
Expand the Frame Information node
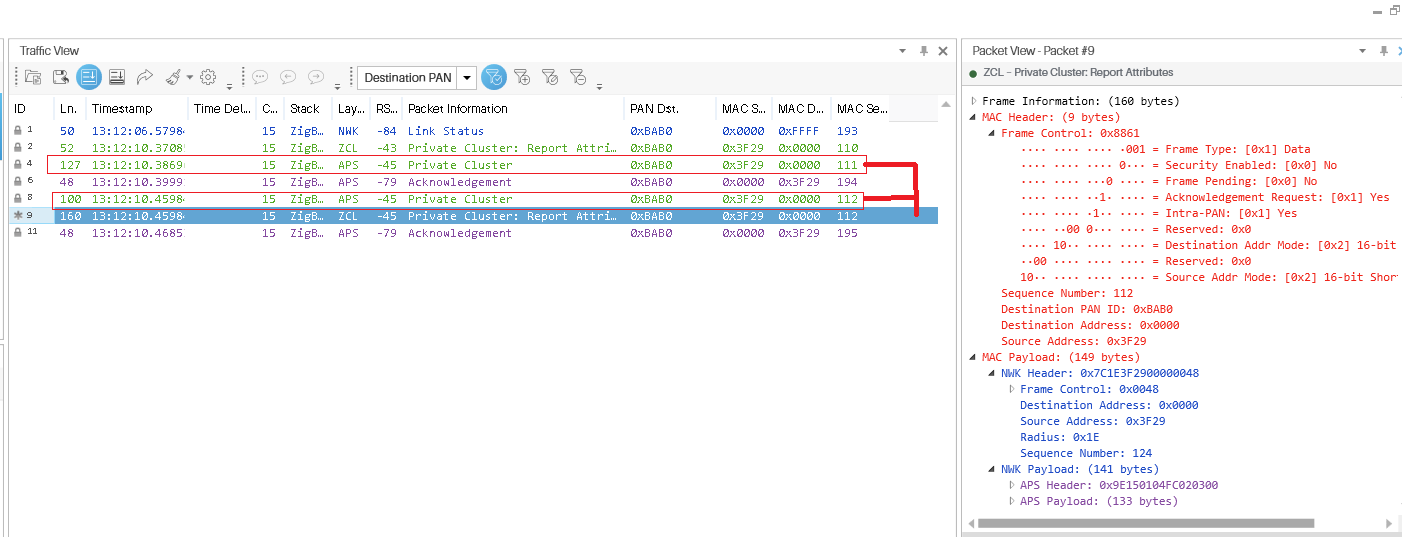point(975,101)
